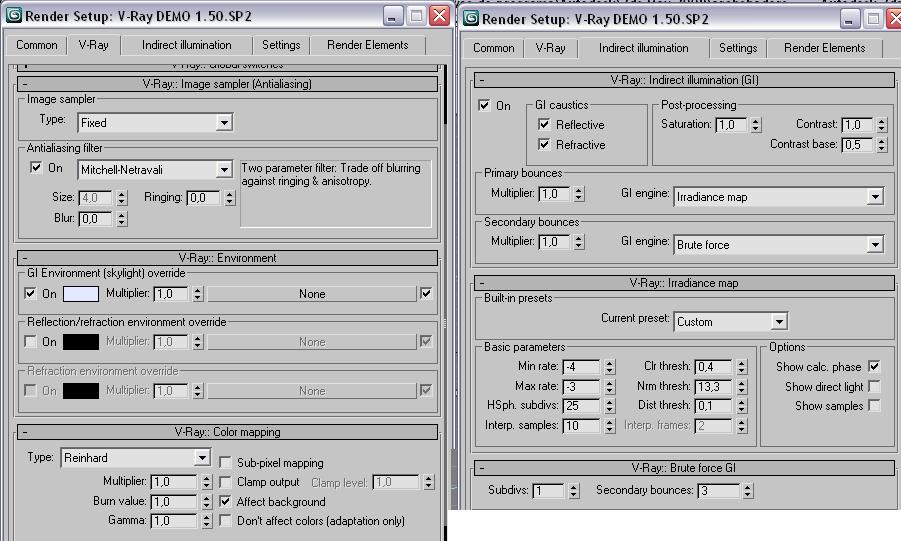This screenshot has width=901, height=541.
Task: Open Settings tab in right window
Action: [x=738, y=48]
